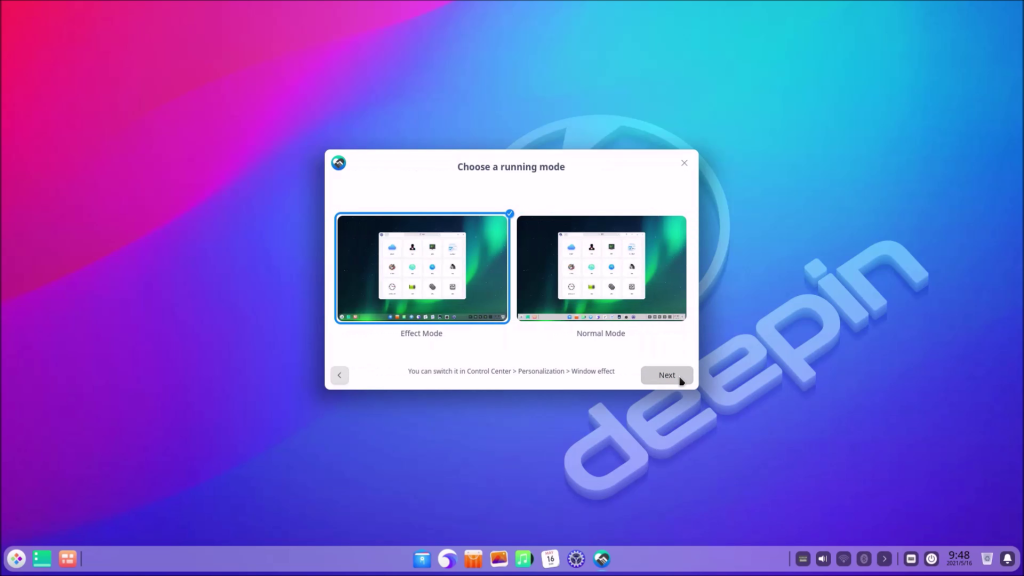Open the Calendar dock icon
The height and width of the screenshot is (576, 1024).
pyautogui.click(x=550, y=559)
